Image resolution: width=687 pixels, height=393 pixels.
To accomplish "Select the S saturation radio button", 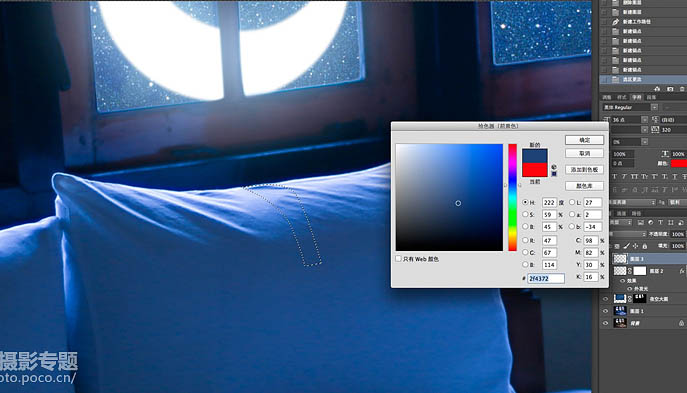I will tap(525, 215).
